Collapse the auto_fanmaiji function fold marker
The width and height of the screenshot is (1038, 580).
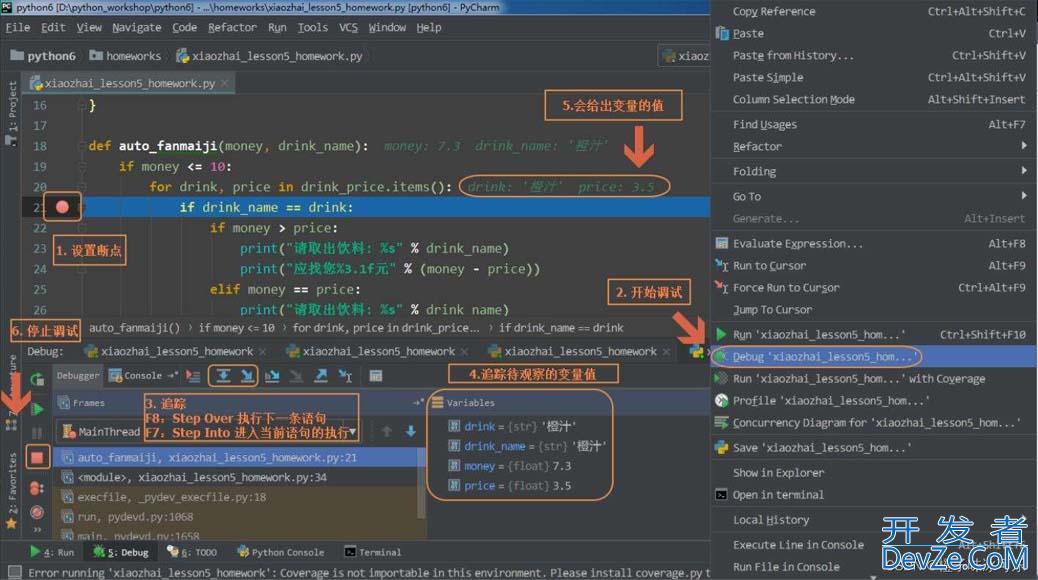(81, 146)
